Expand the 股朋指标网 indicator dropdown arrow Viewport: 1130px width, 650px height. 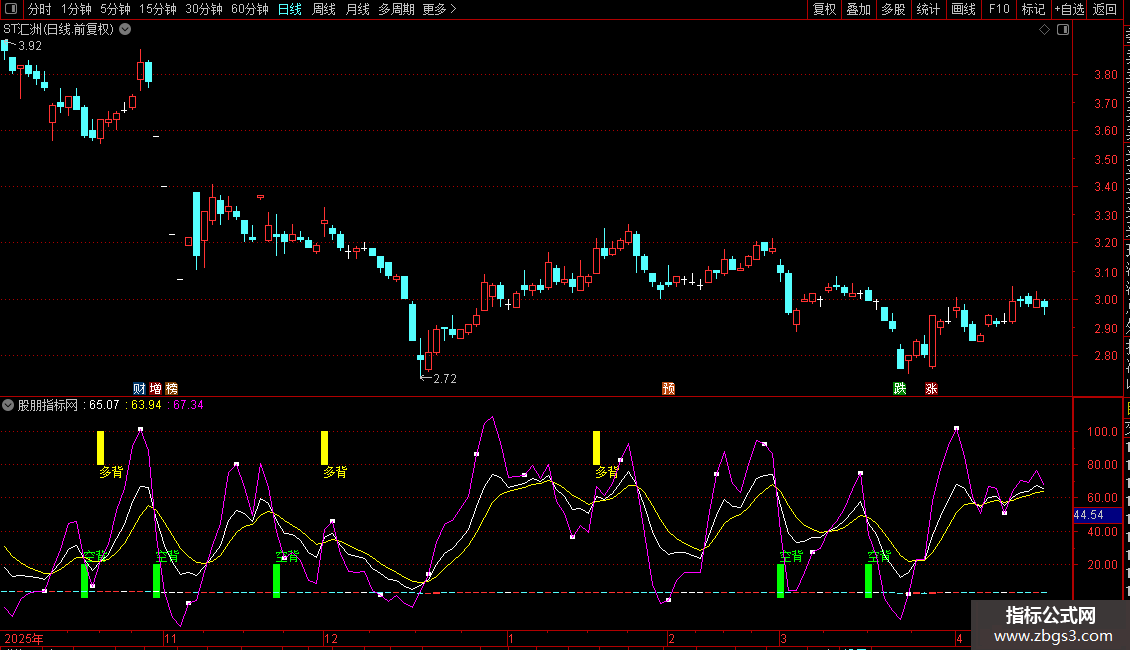(x=9, y=405)
